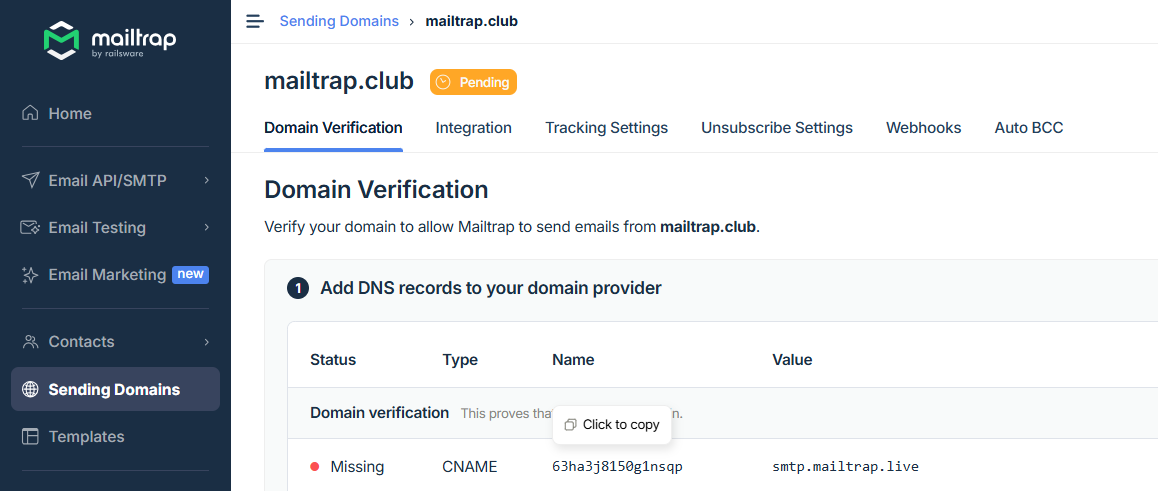Click the Home house icon
This screenshot has width=1158, height=491.
point(31,113)
